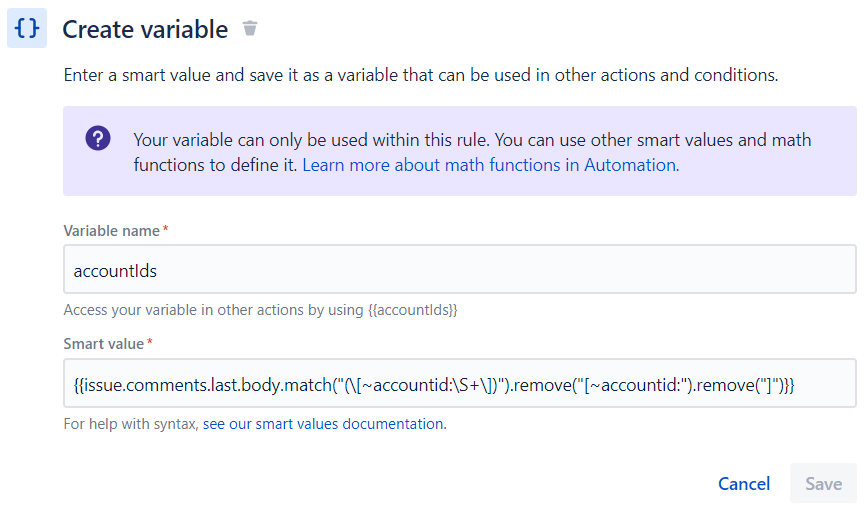
Task: Click the red asterisk beside Variable name
Action: click(165, 228)
